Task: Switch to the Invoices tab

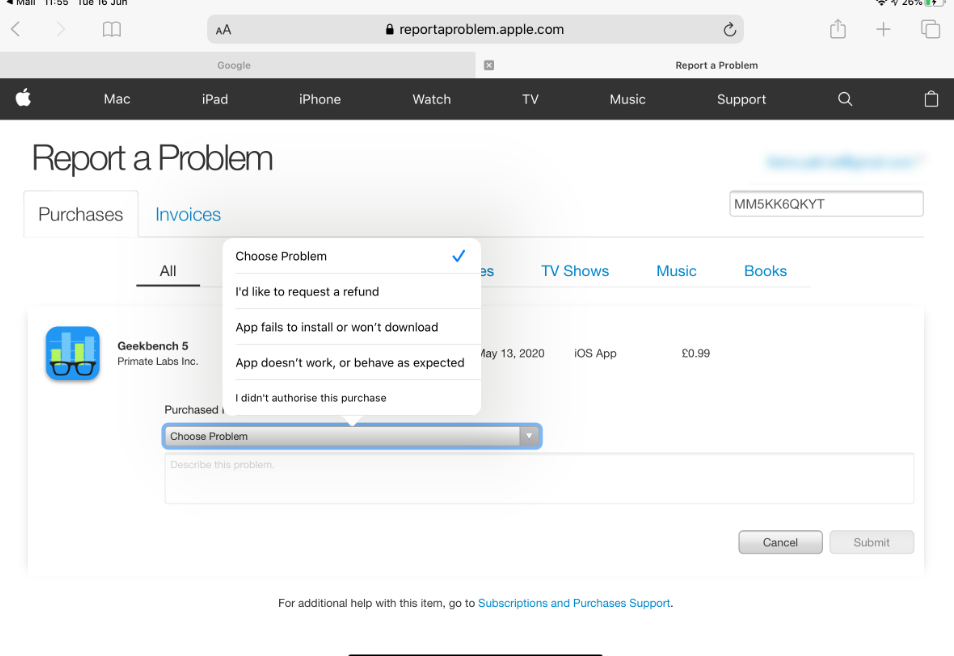Action: (187, 214)
